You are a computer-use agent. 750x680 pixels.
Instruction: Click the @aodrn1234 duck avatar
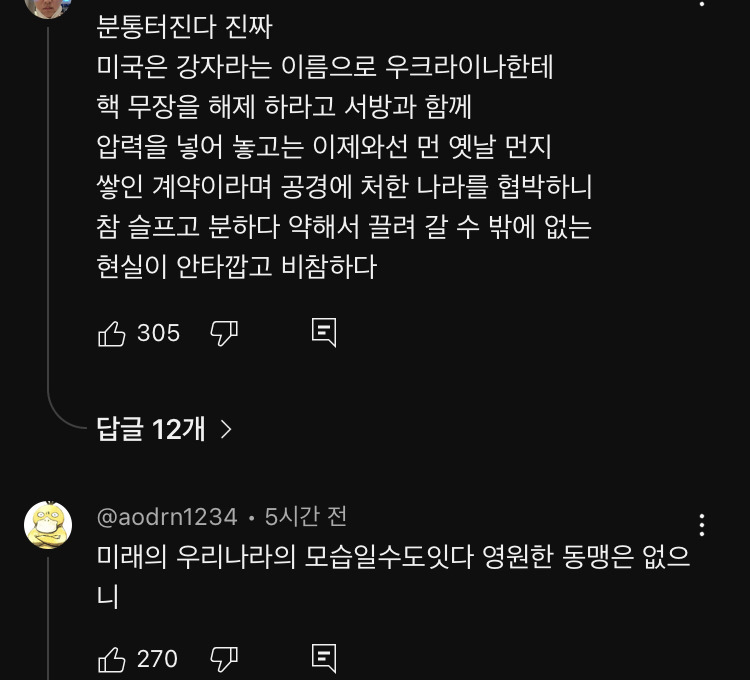(47, 525)
